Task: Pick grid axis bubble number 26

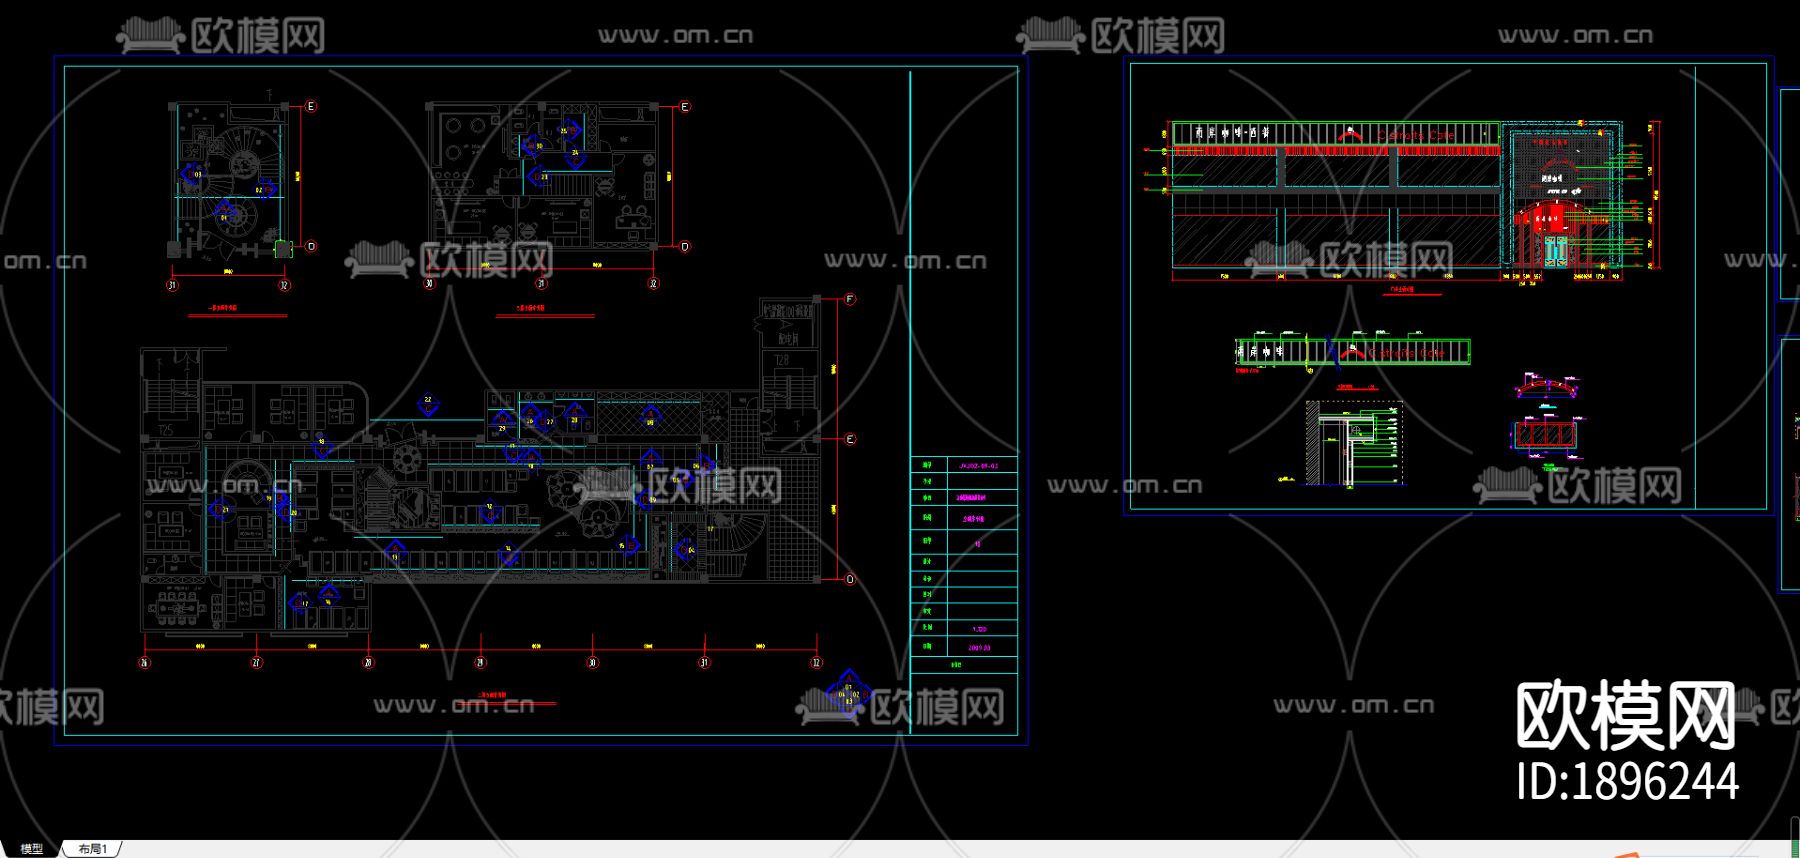Action: tap(145, 663)
